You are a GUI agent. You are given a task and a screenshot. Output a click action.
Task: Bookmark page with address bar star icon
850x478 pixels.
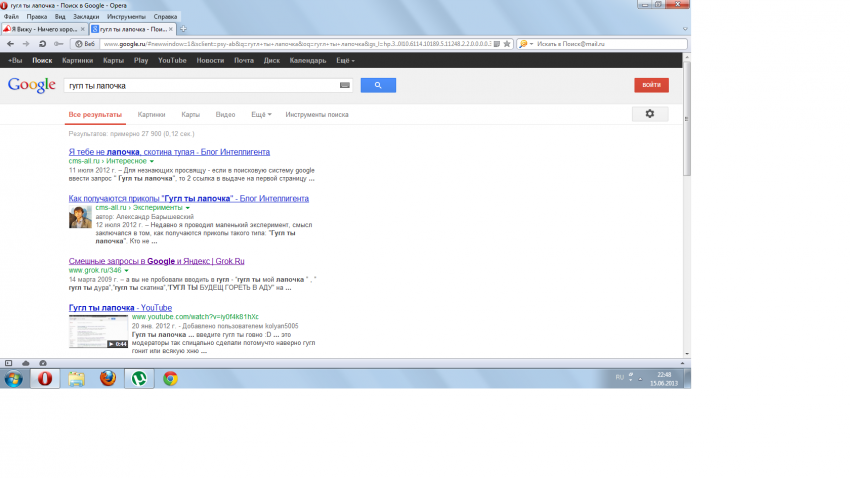[508, 44]
